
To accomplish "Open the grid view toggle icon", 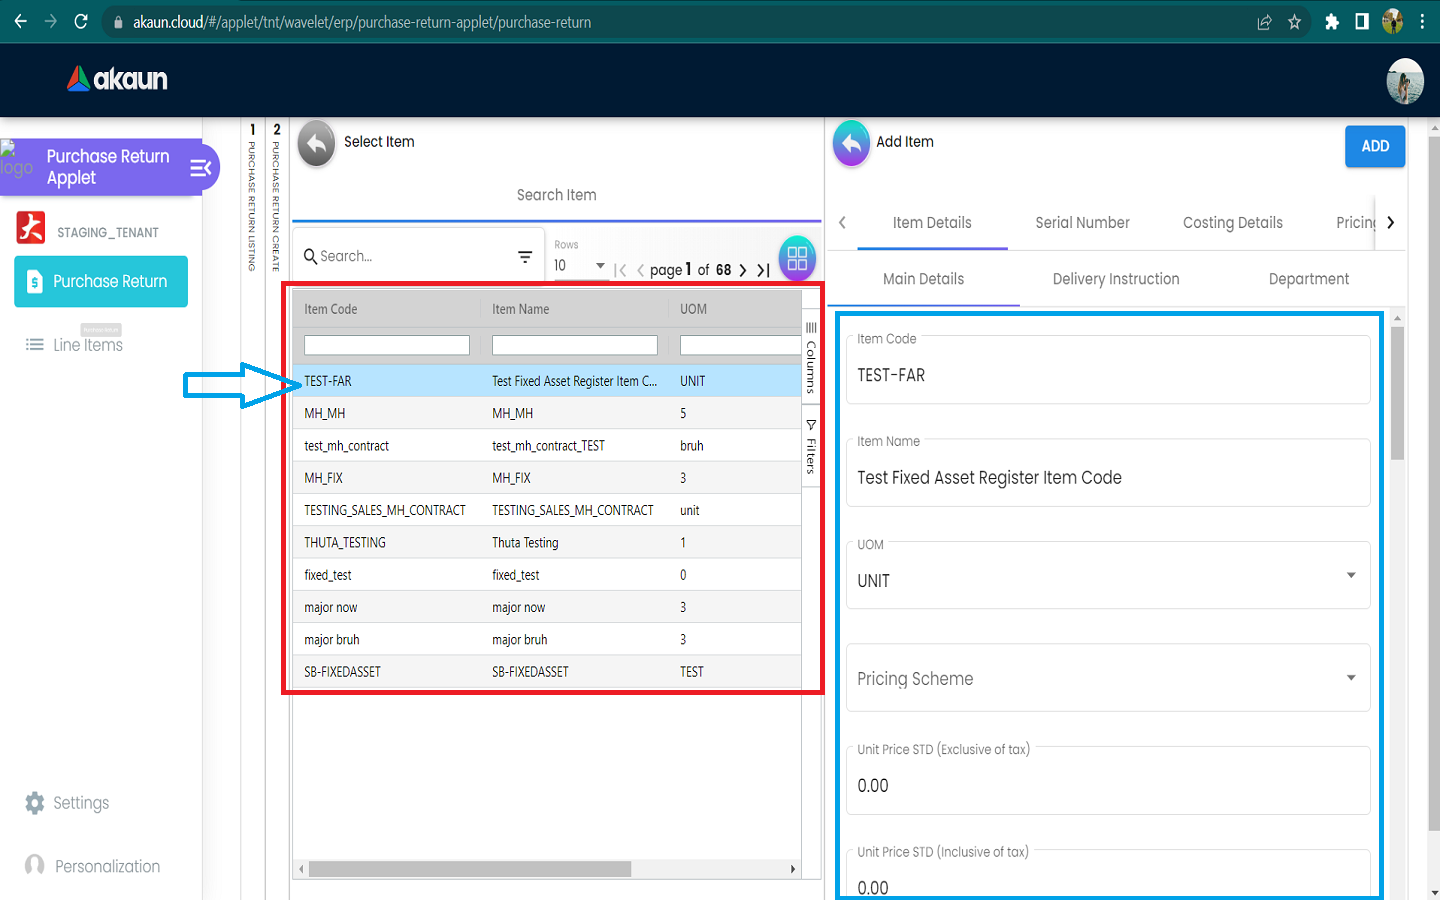I will click(x=797, y=258).
